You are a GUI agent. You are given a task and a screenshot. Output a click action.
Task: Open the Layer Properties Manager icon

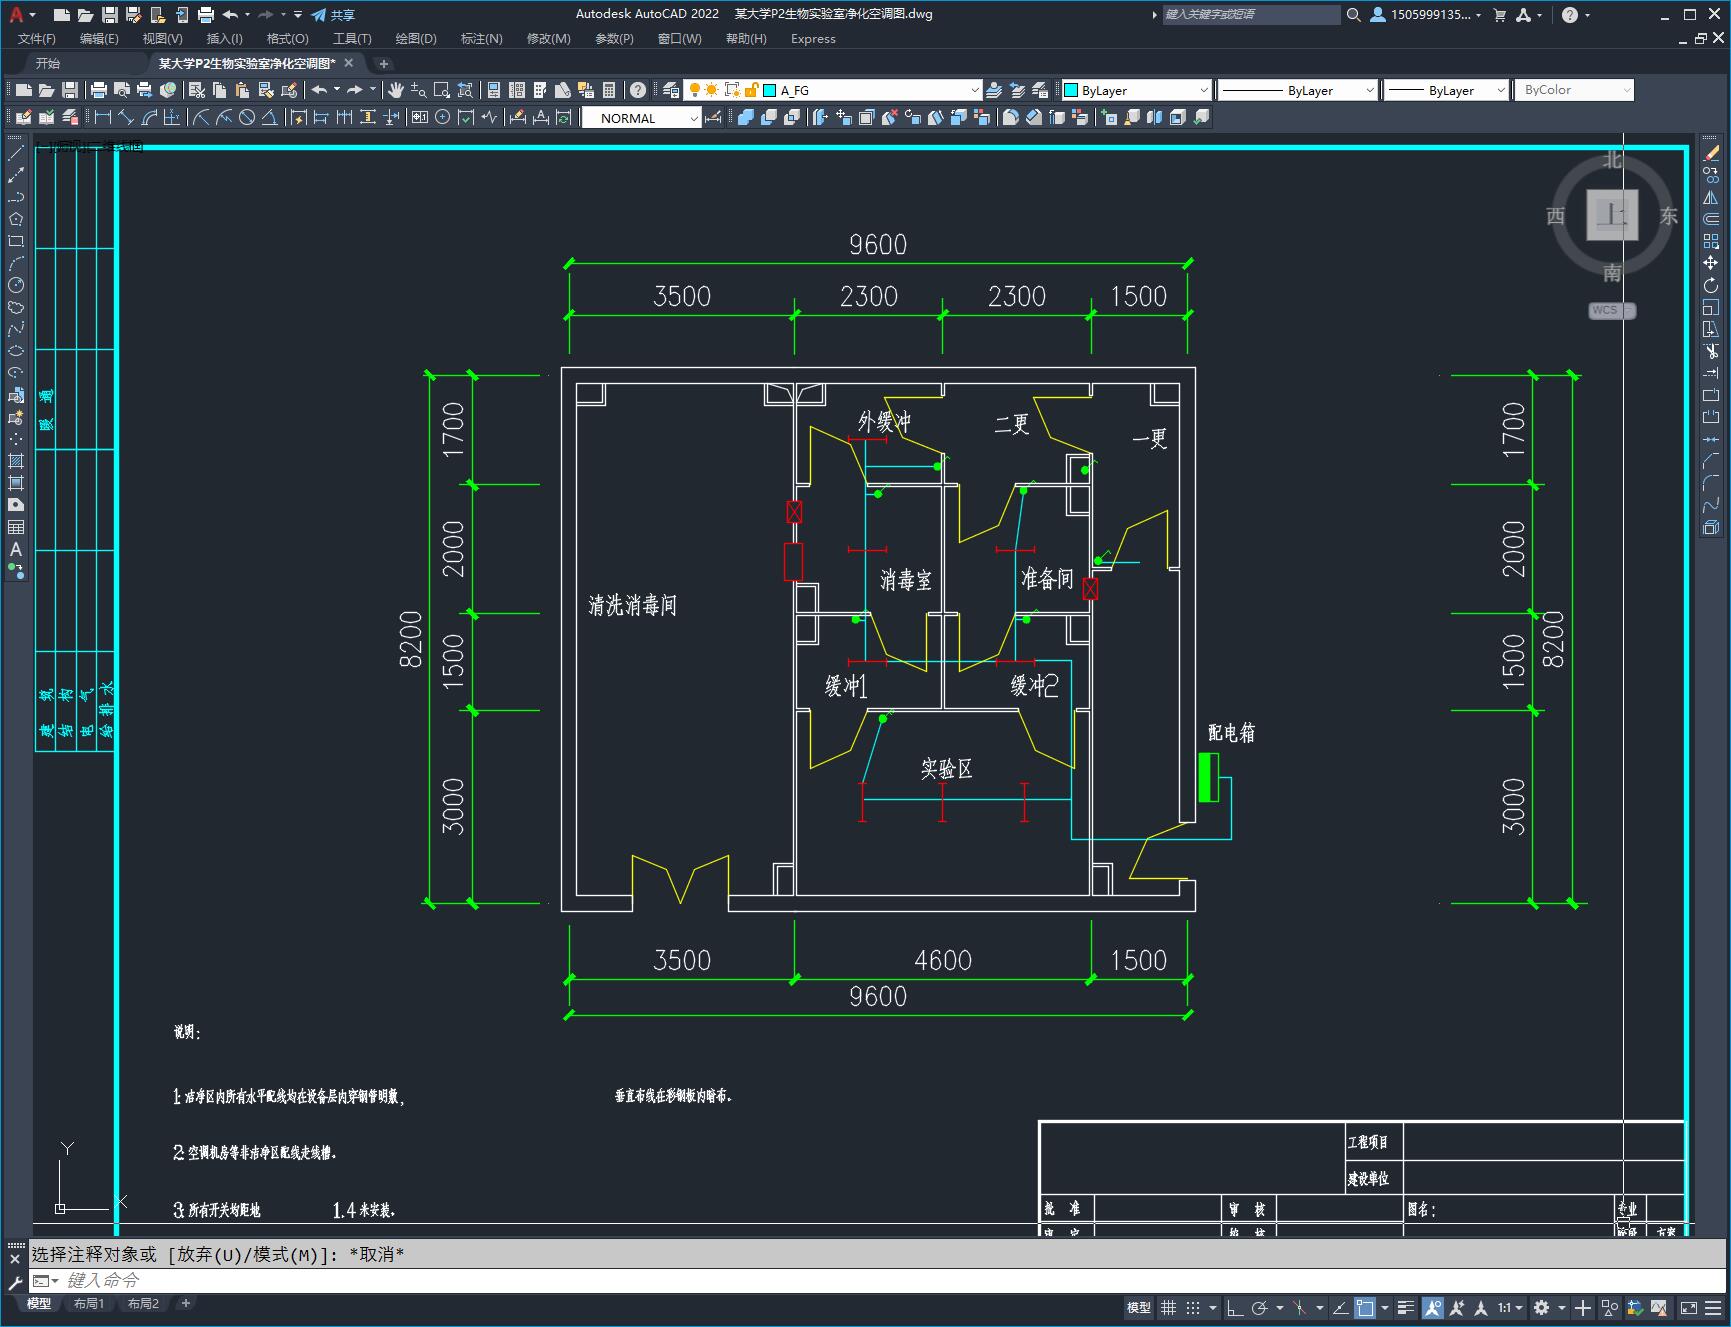point(671,90)
